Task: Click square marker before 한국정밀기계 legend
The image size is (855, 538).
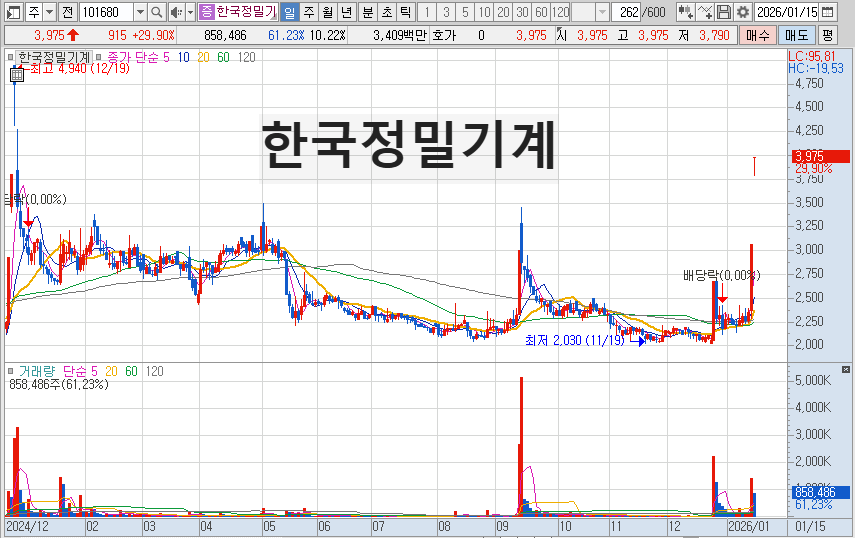Action: tap(10, 57)
